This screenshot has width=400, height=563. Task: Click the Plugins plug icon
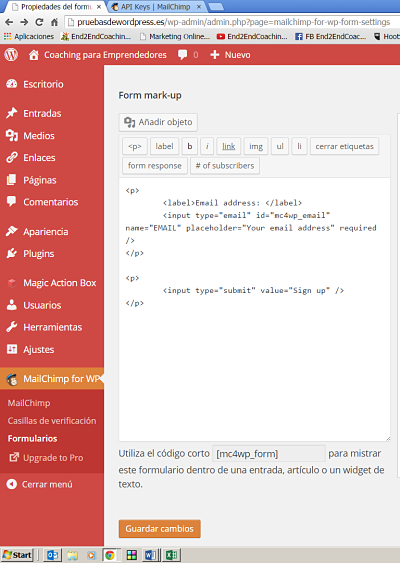(x=11, y=253)
